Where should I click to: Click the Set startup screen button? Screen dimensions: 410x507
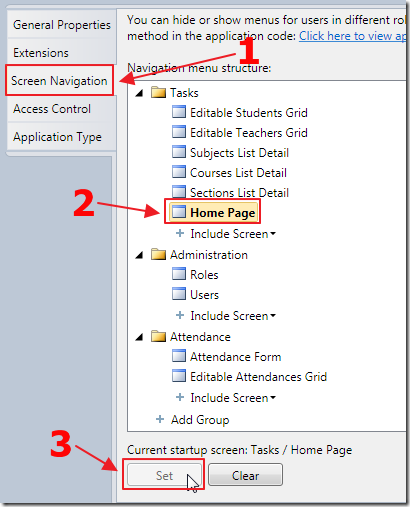click(164, 475)
